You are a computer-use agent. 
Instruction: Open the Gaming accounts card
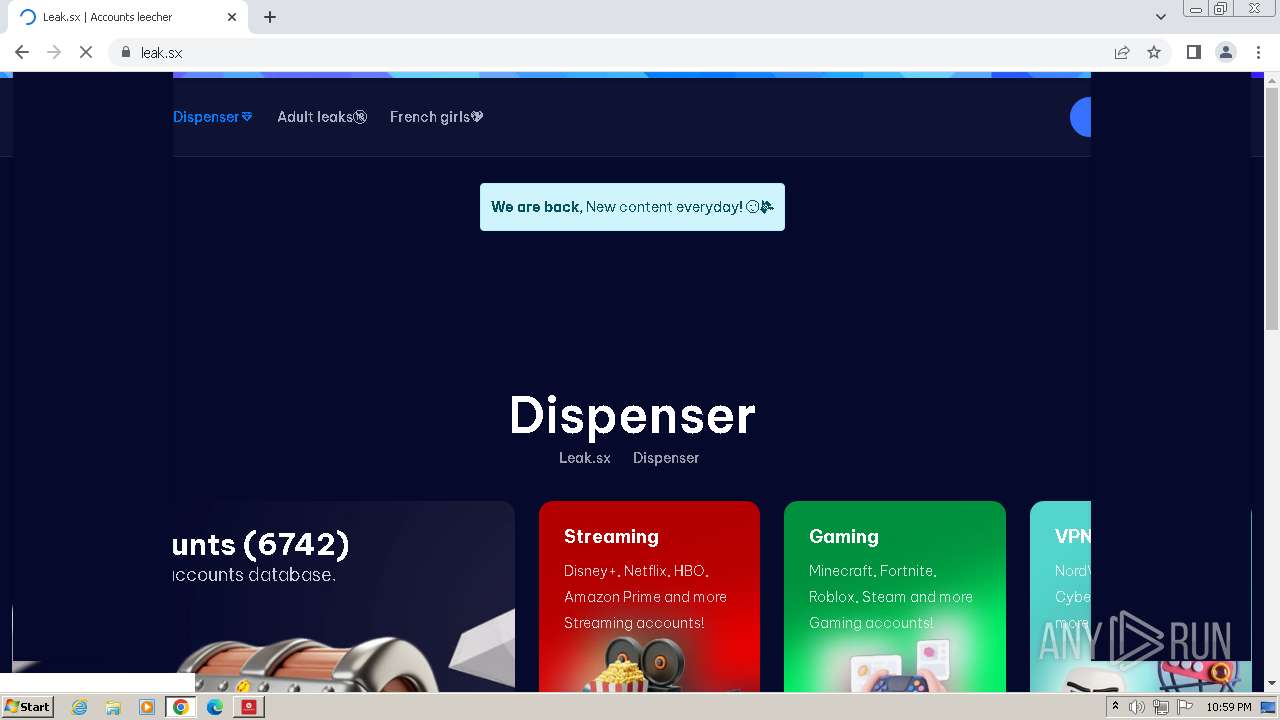point(895,597)
